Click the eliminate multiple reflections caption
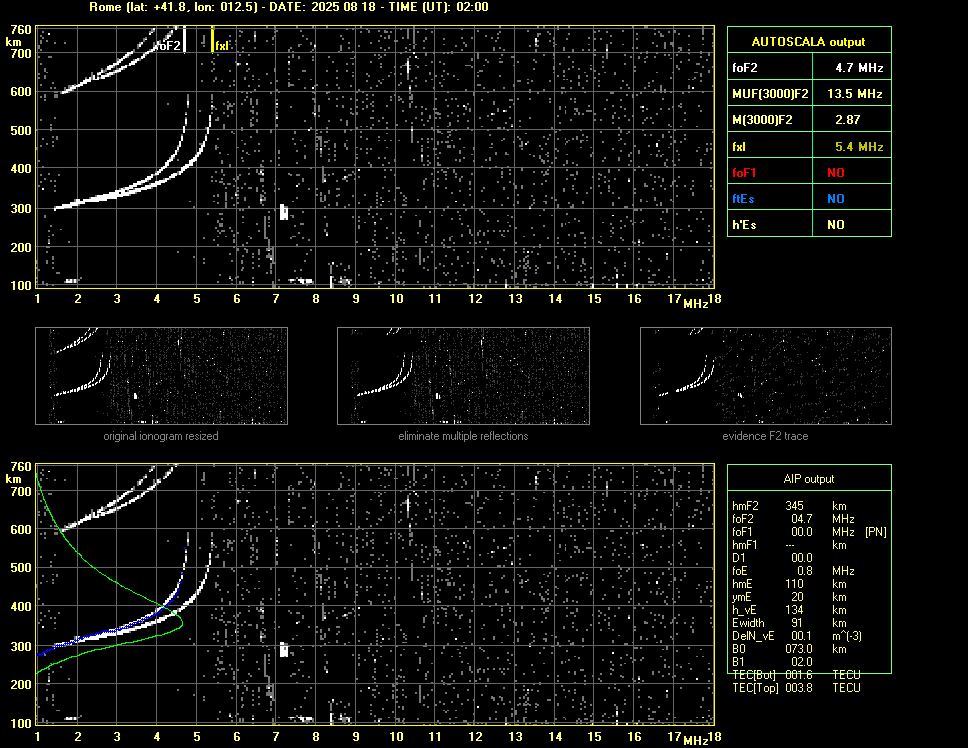968x748 pixels. tap(463, 436)
